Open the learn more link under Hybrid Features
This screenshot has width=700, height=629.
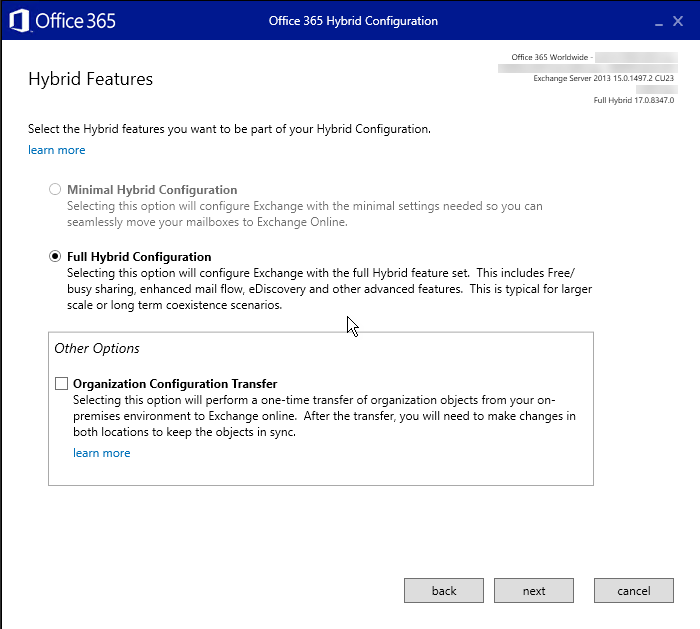(57, 150)
